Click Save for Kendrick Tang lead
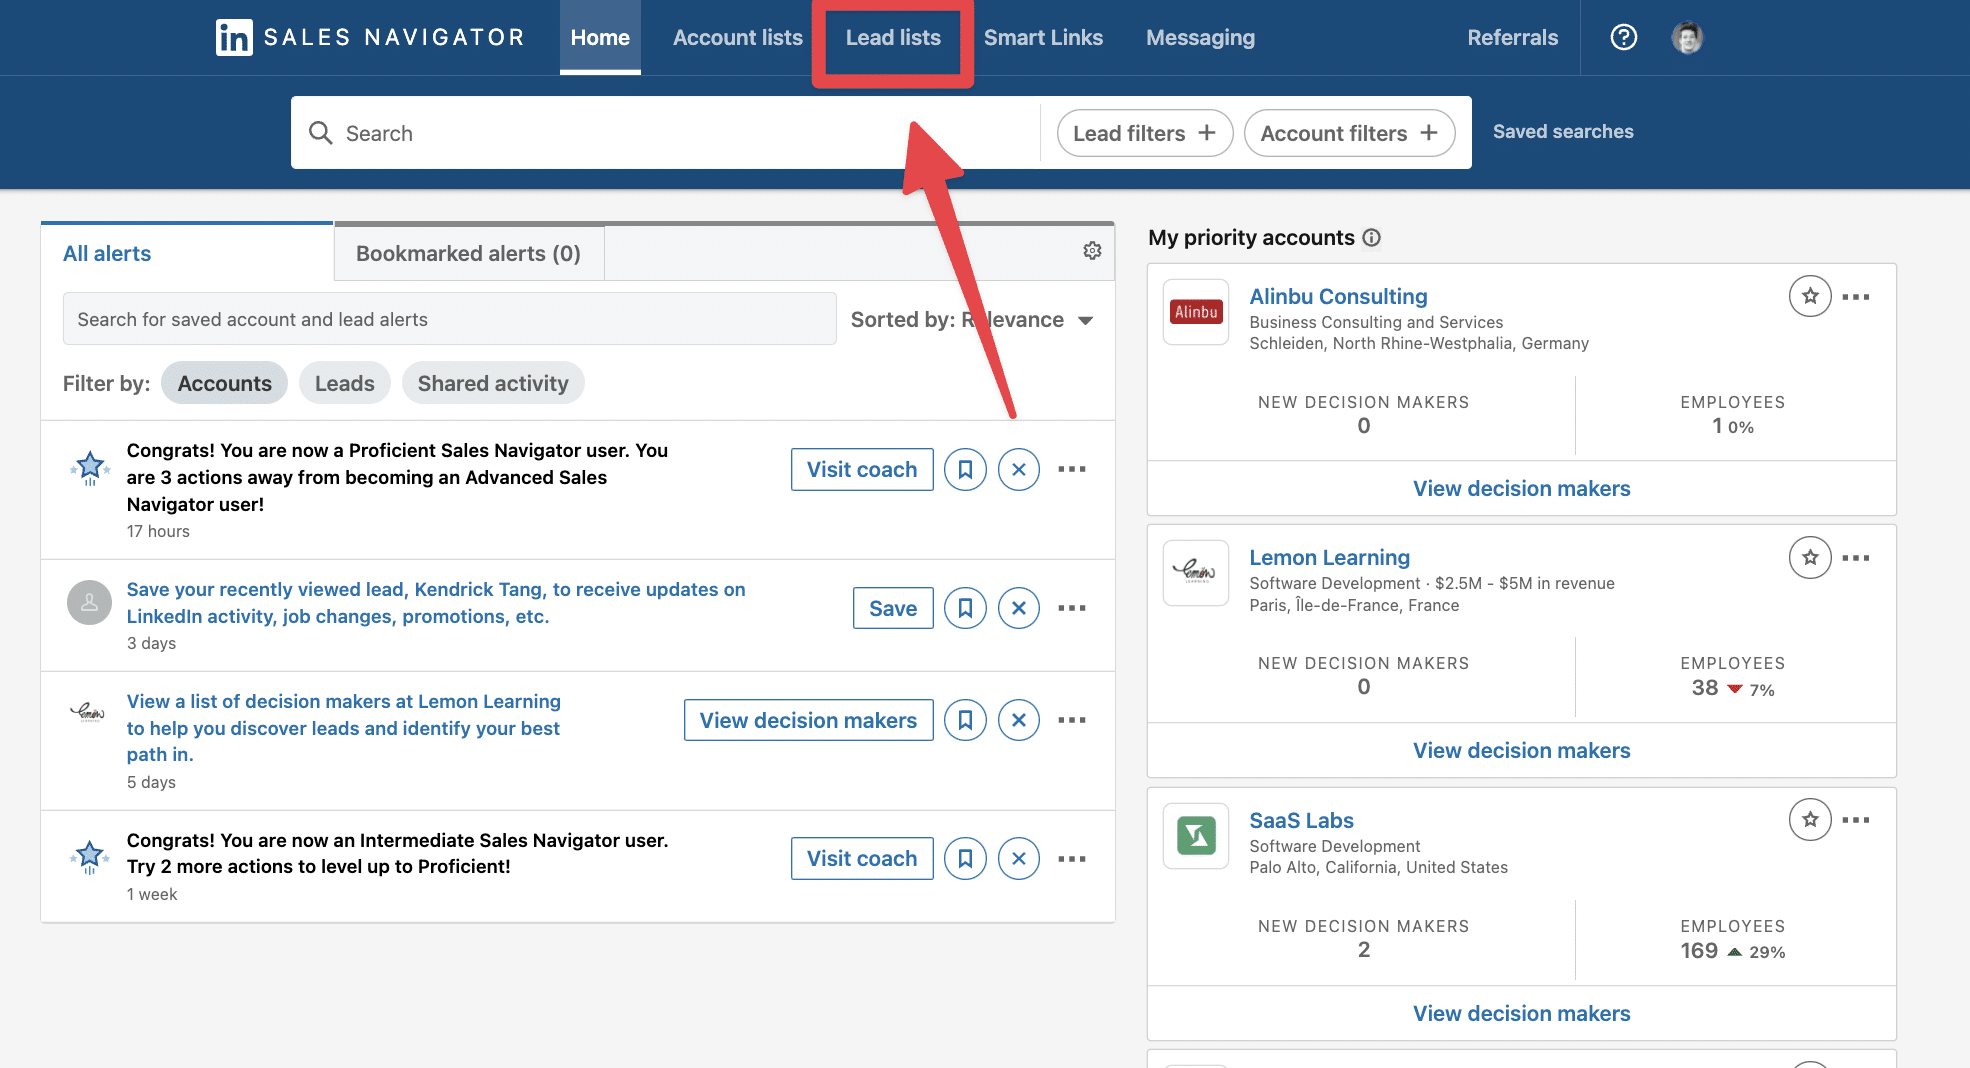The height and width of the screenshot is (1068, 1970). tap(893, 608)
